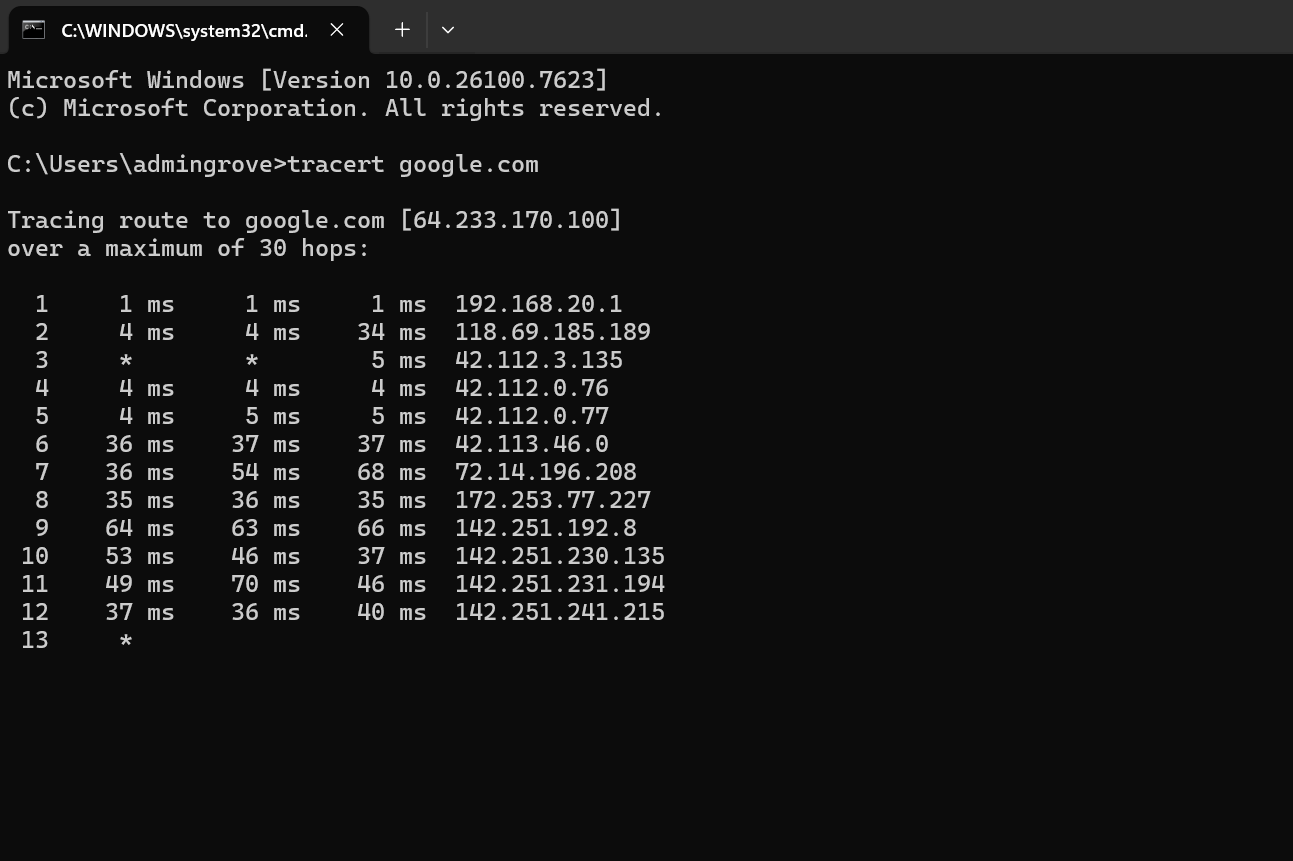Click the cmd icon in the tab
Image resolution: width=1293 pixels, height=861 pixels.
coord(33,30)
